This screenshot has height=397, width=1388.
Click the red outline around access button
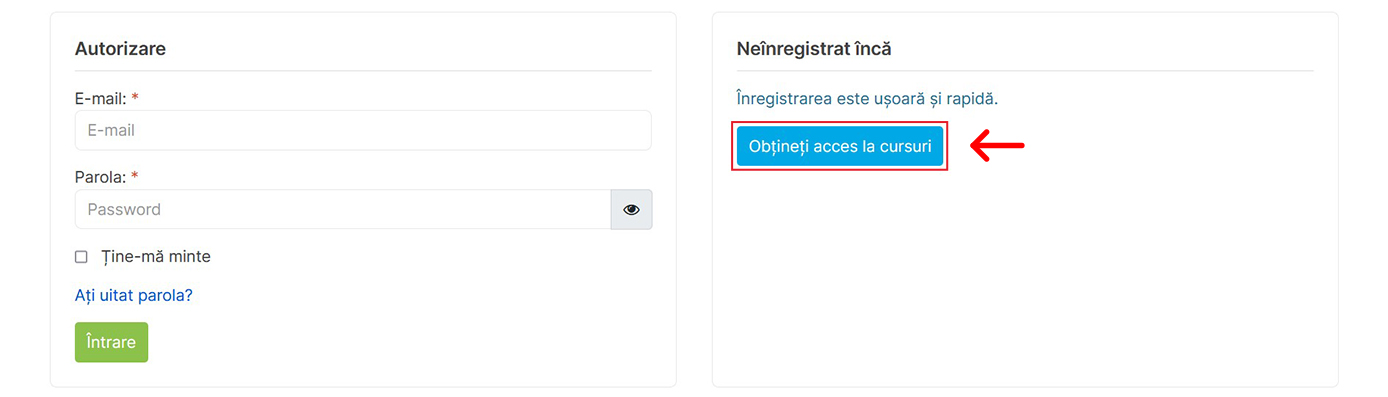coord(840,123)
